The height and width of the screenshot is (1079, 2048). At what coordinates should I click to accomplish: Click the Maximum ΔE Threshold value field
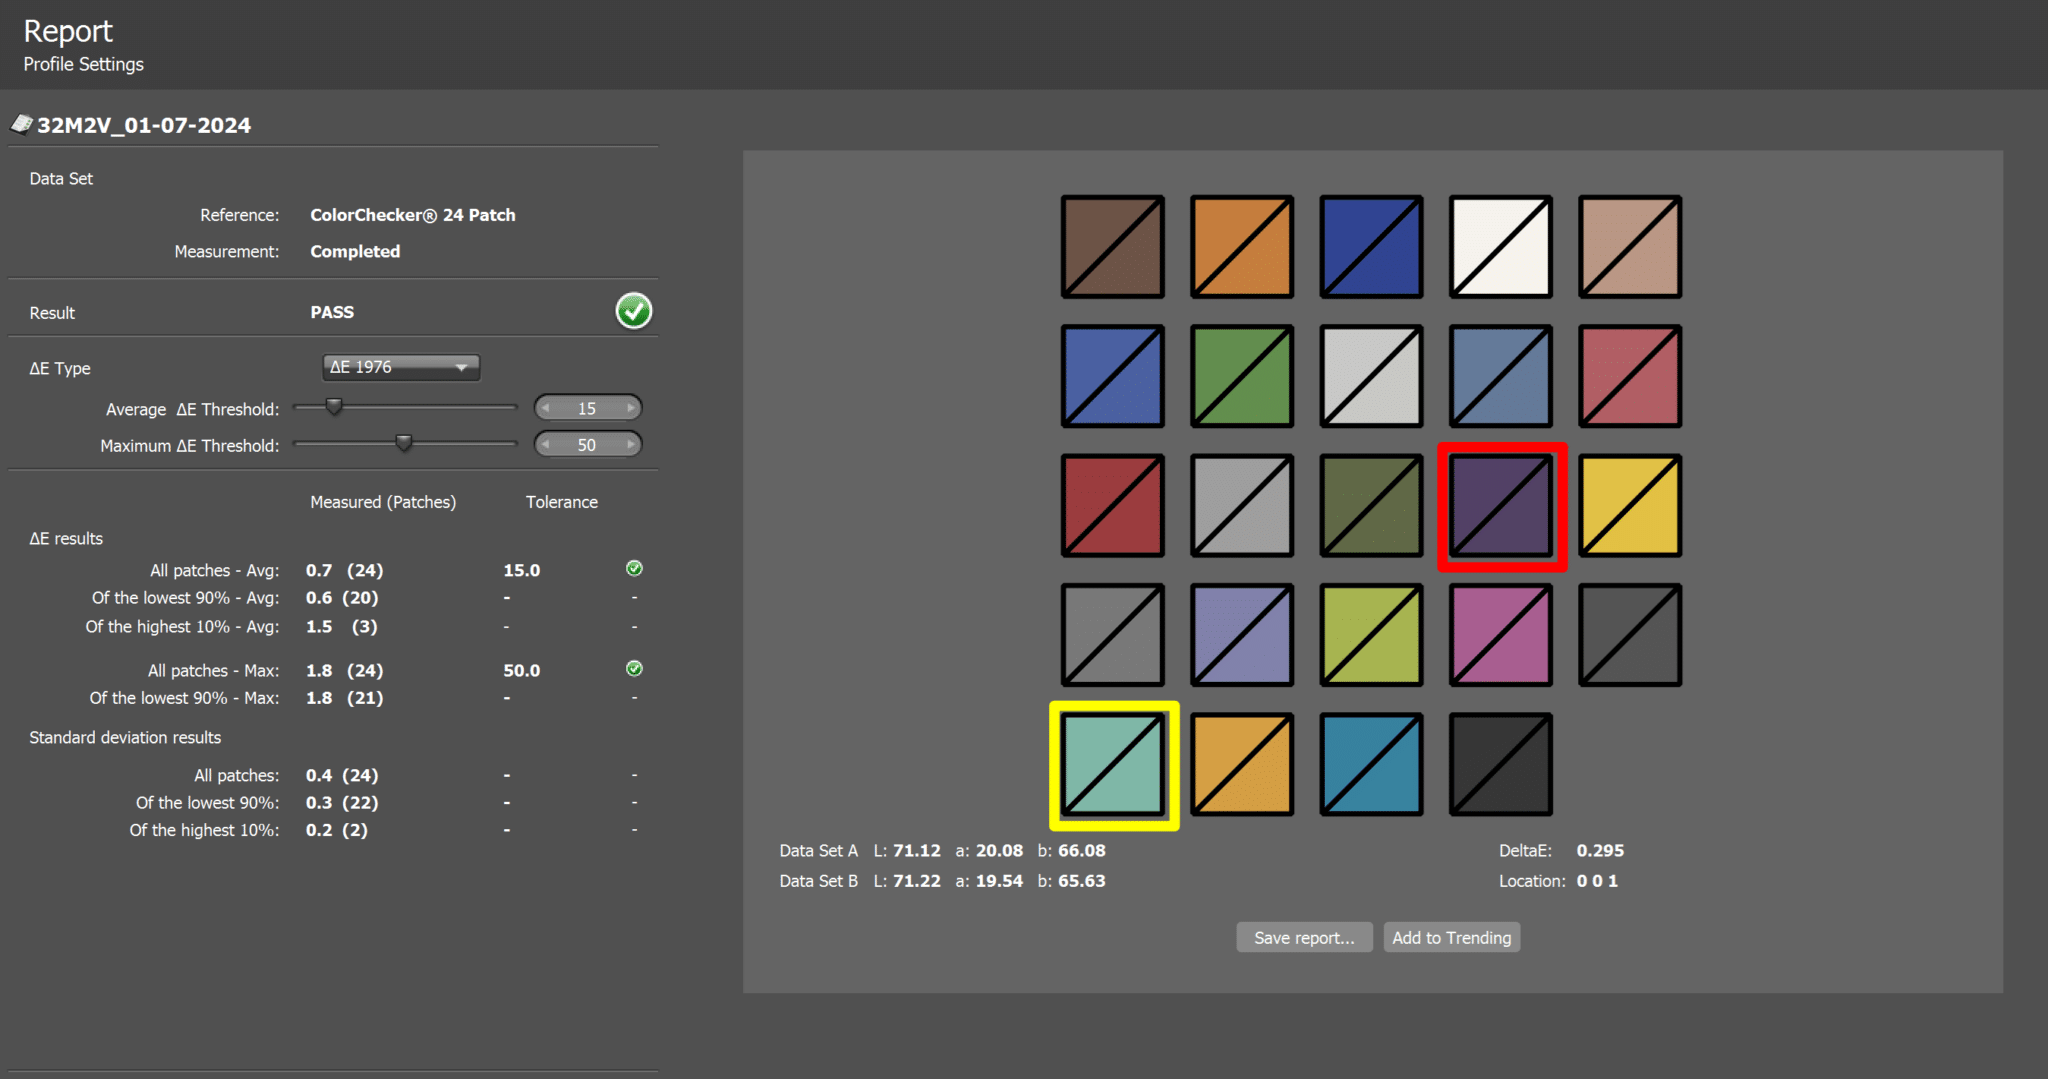coord(587,445)
